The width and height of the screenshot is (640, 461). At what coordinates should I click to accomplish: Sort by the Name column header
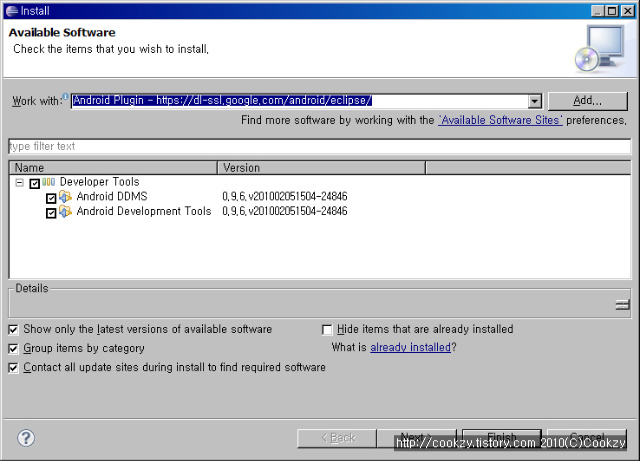coord(113,168)
